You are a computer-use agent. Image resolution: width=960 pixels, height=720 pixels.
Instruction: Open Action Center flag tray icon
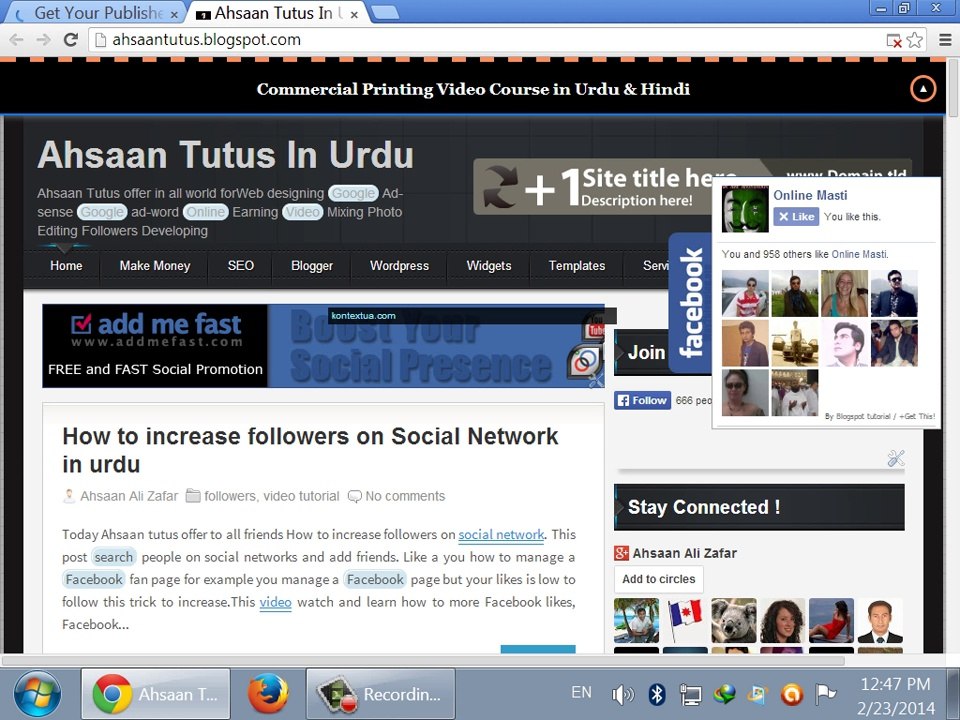click(825, 694)
